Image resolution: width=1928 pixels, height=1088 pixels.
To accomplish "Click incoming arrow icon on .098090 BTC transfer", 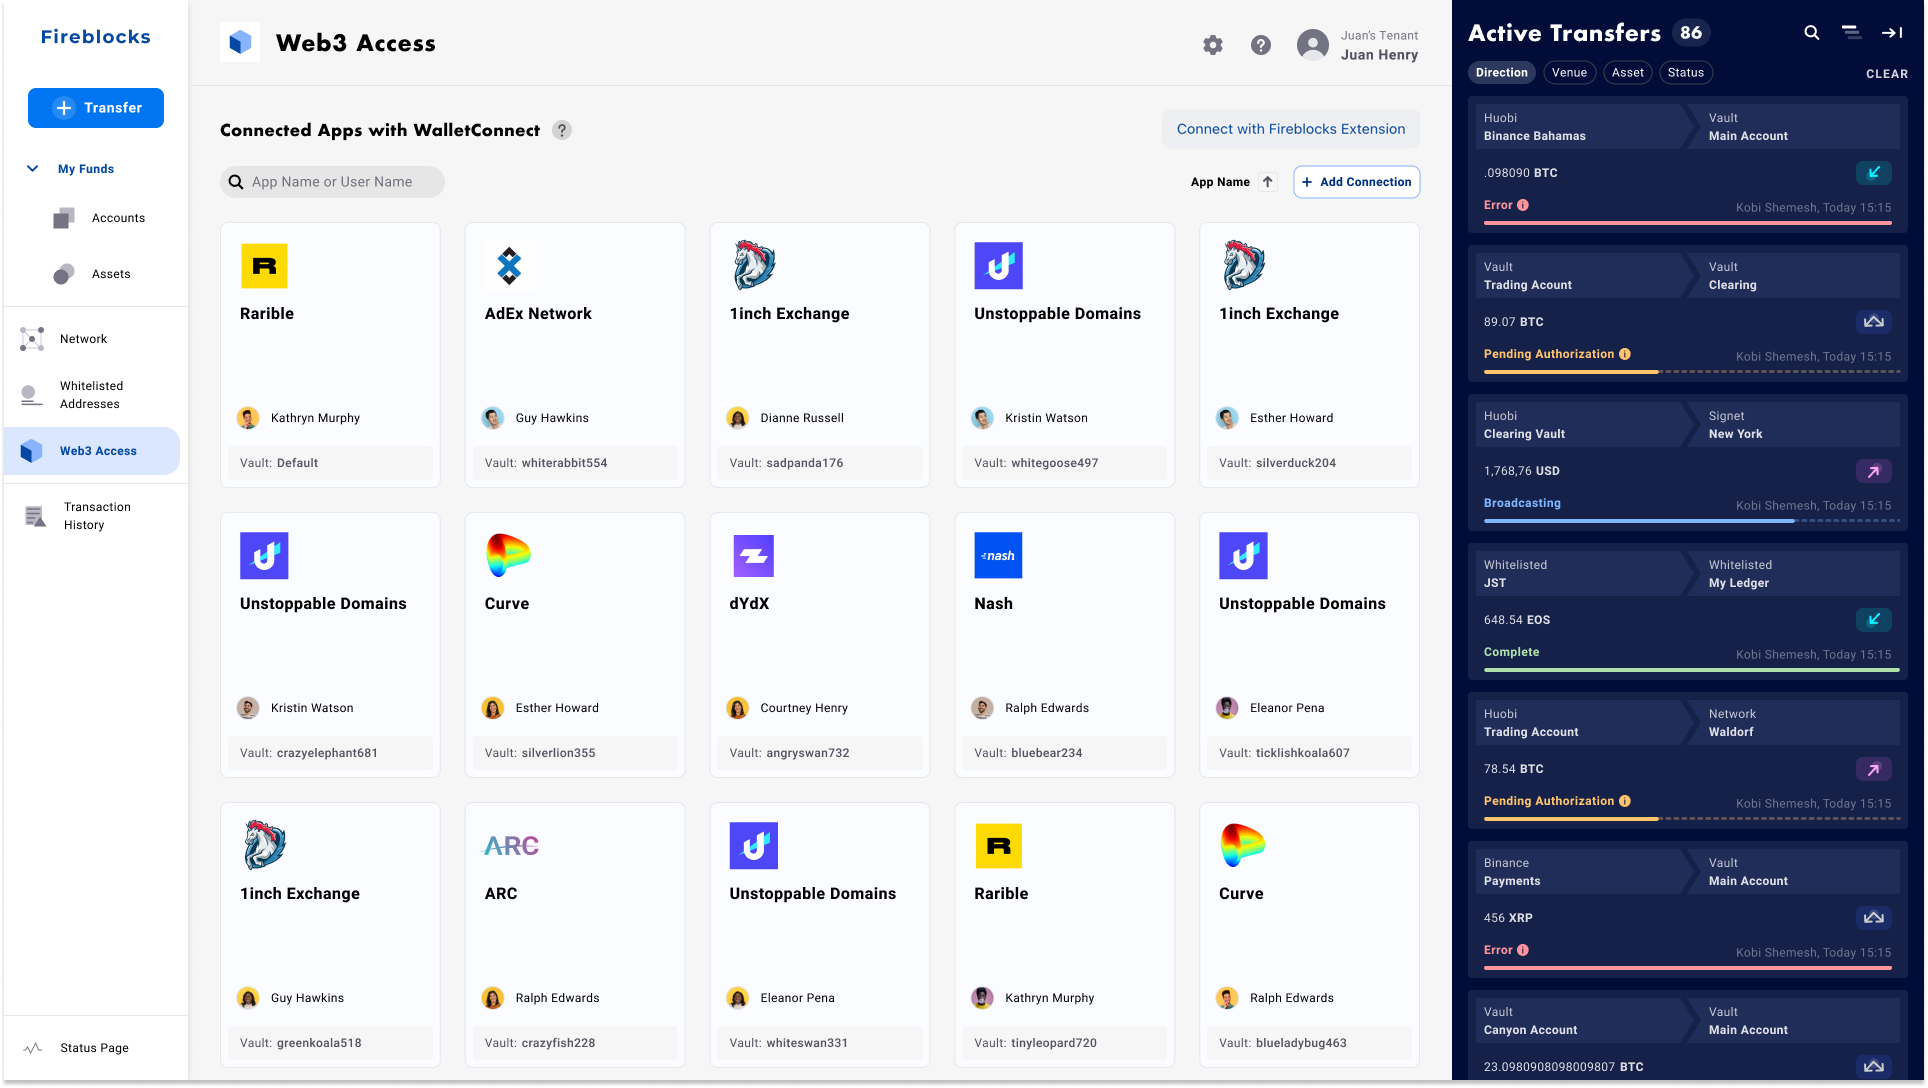I will 1874,173.
